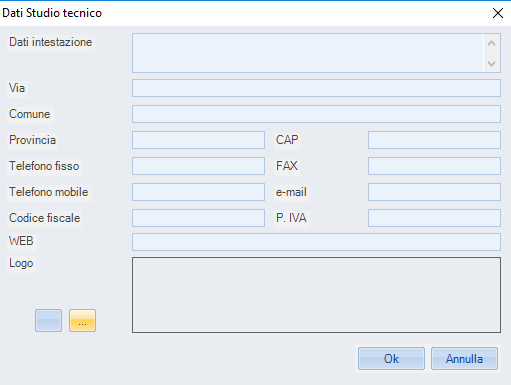
Task: Click the Dati intestazione text area
Action: pos(308,53)
